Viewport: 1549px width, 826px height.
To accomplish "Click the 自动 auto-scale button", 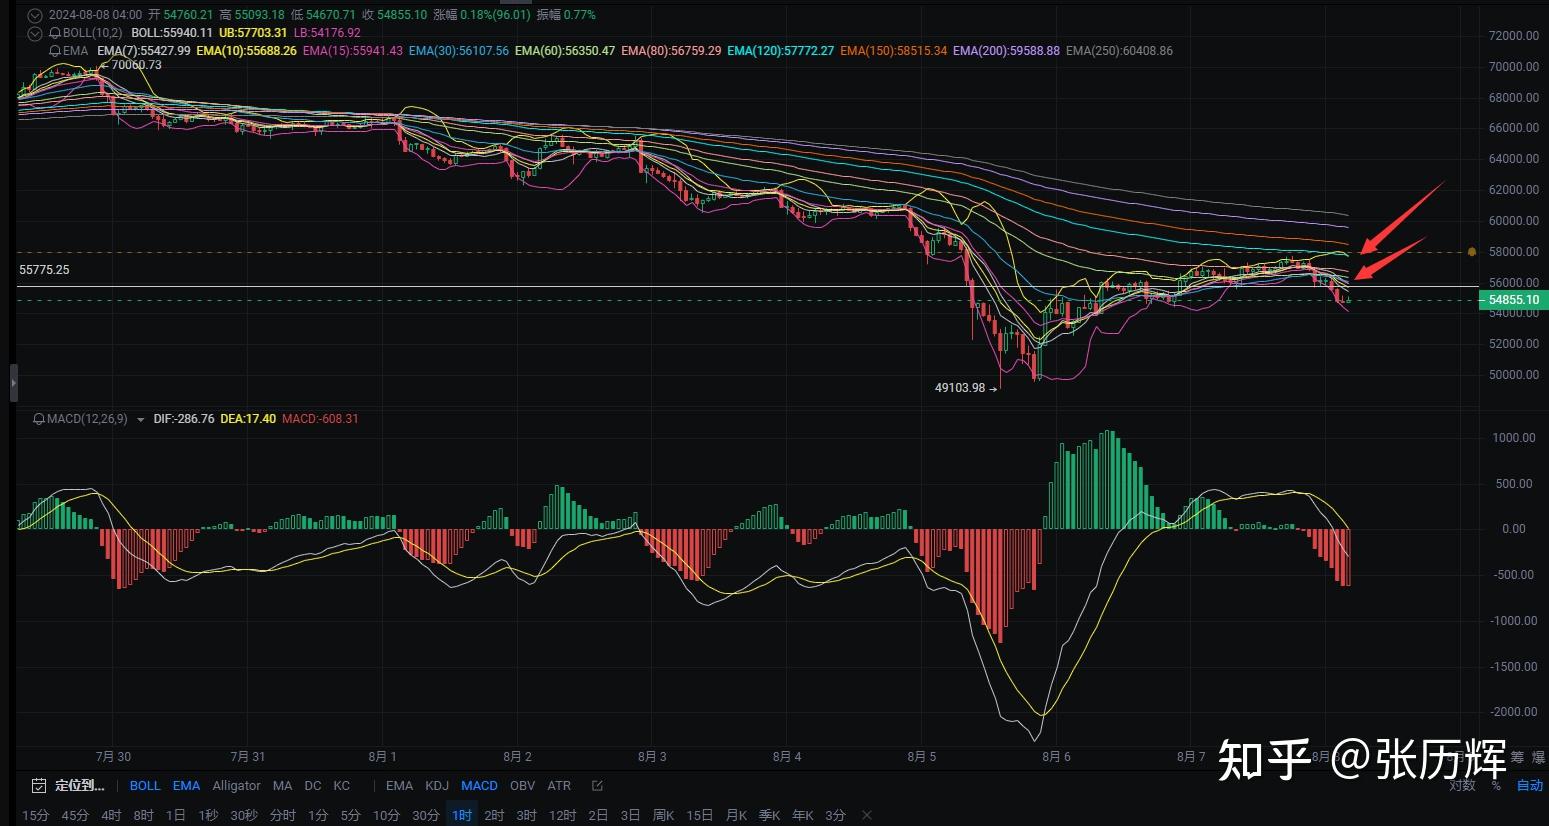I will tap(1530, 786).
